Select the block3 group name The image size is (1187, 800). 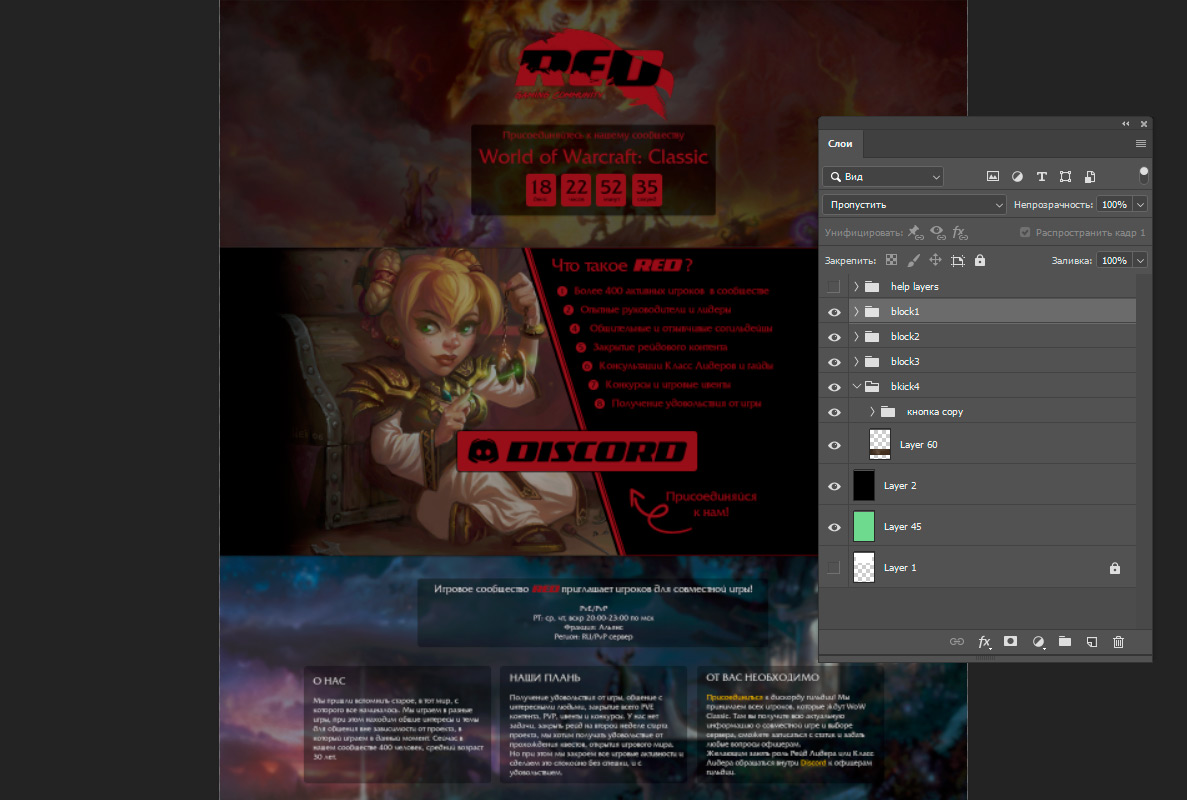pos(905,362)
